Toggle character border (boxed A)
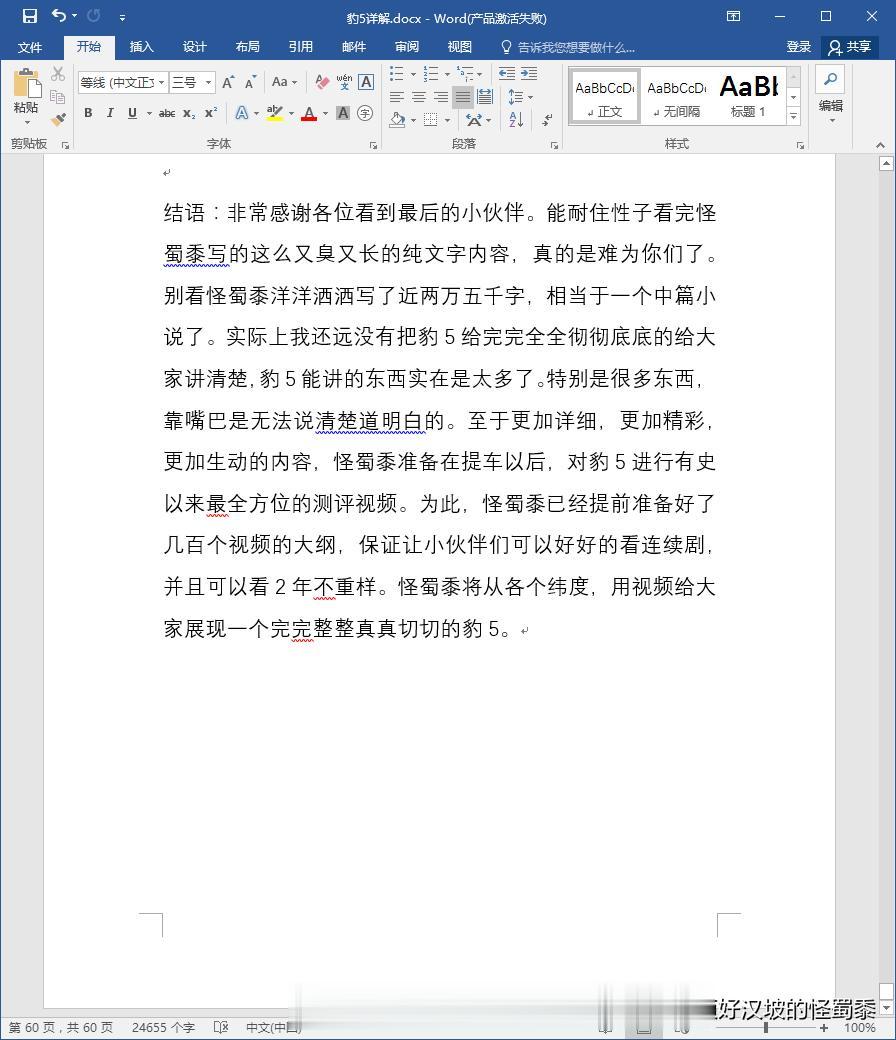The width and height of the screenshot is (896, 1040). coord(366,82)
